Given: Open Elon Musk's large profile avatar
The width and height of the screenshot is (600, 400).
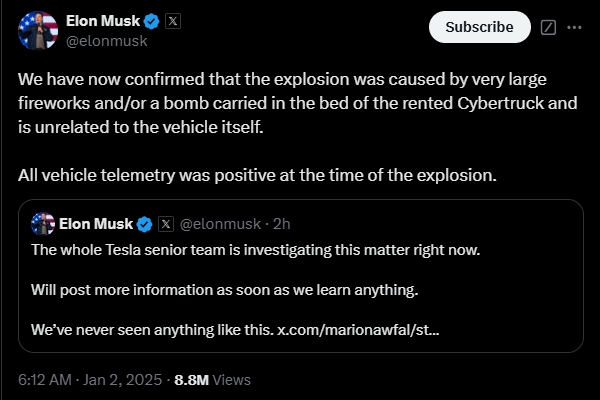Looking at the screenshot, I should tap(38, 31).
